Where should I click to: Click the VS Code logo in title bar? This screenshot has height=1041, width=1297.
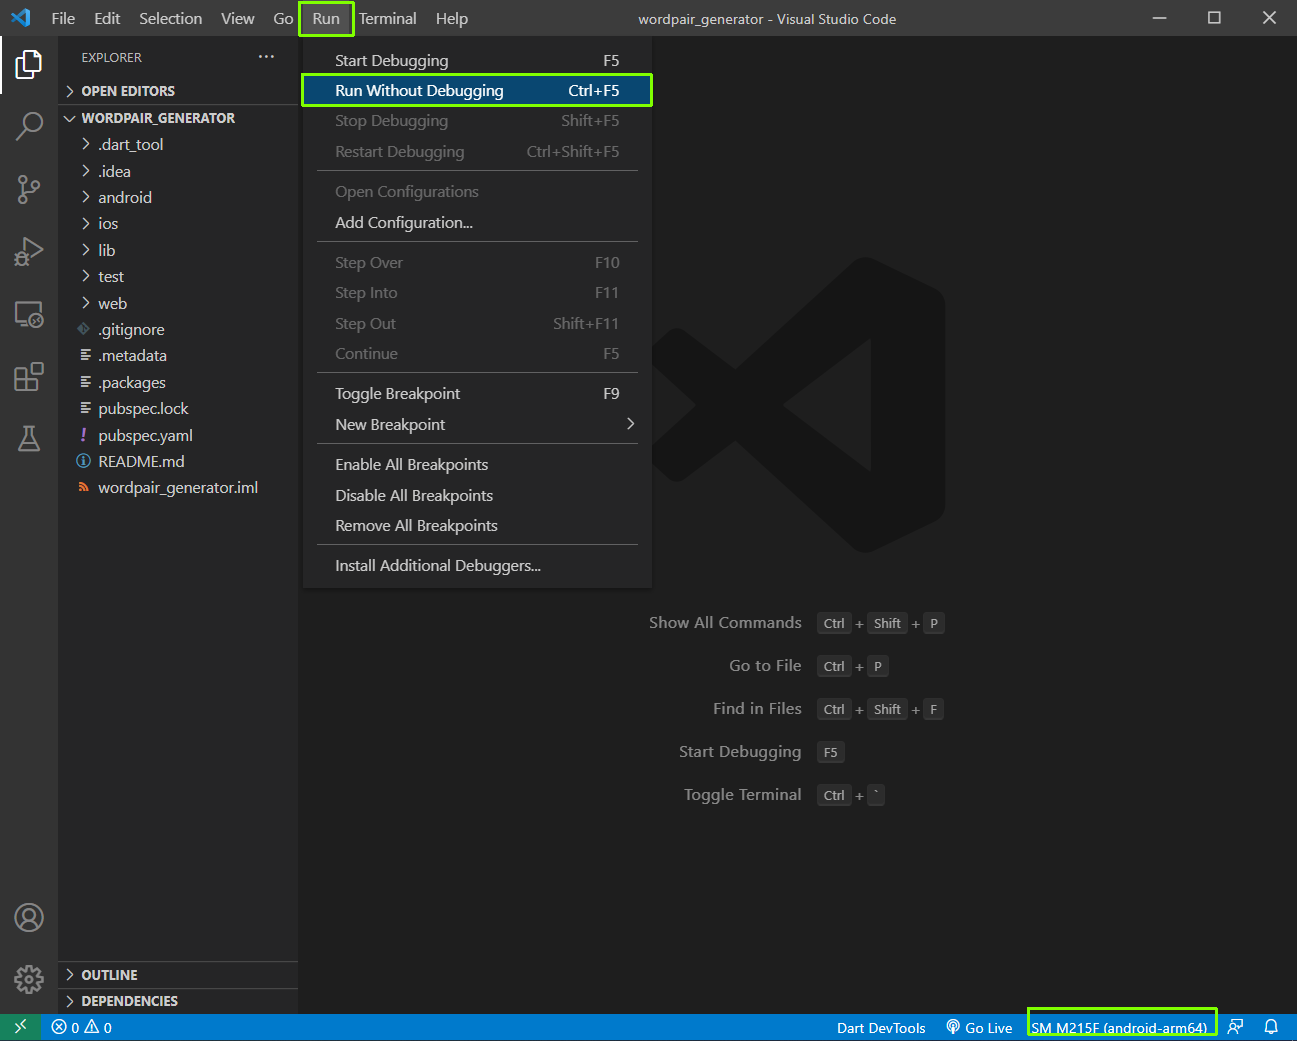(21, 18)
